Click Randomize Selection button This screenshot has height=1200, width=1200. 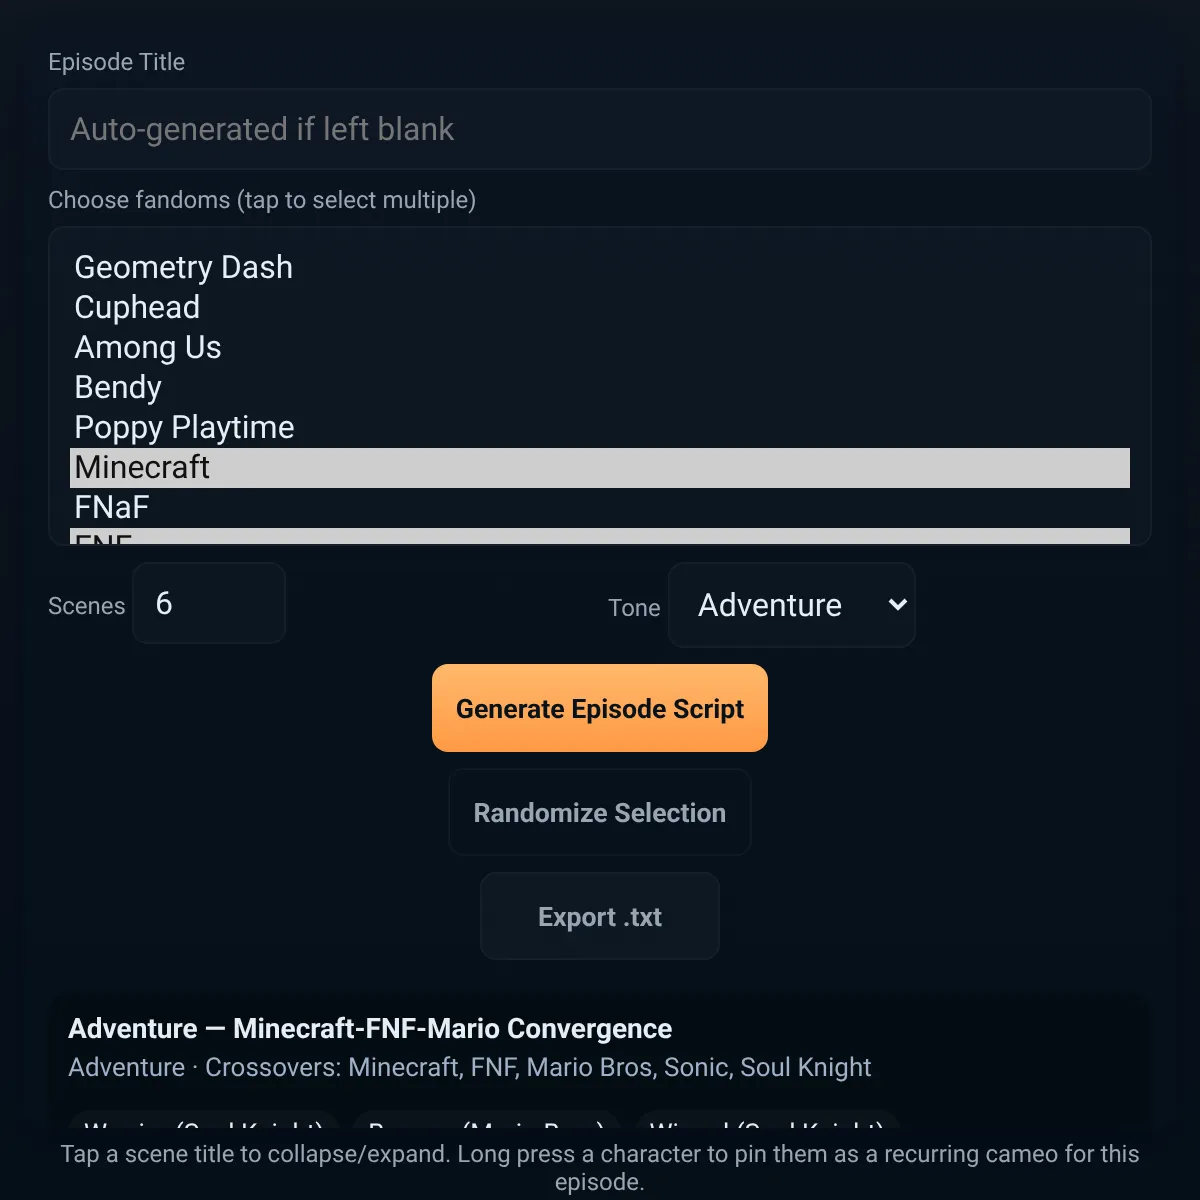click(600, 812)
